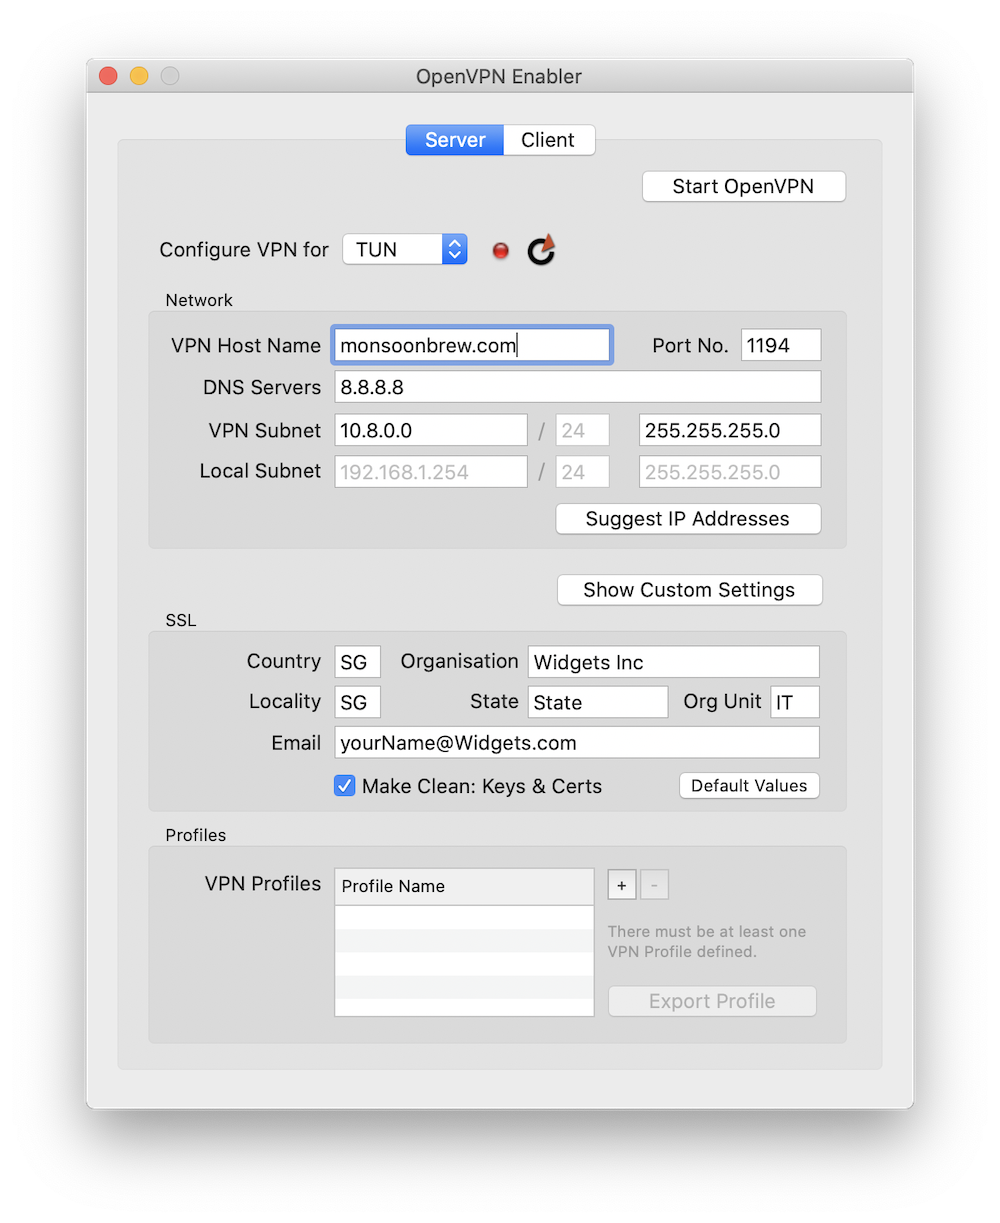Focus the Port No. input field
1000x1223 pixels.
point(780,346)
